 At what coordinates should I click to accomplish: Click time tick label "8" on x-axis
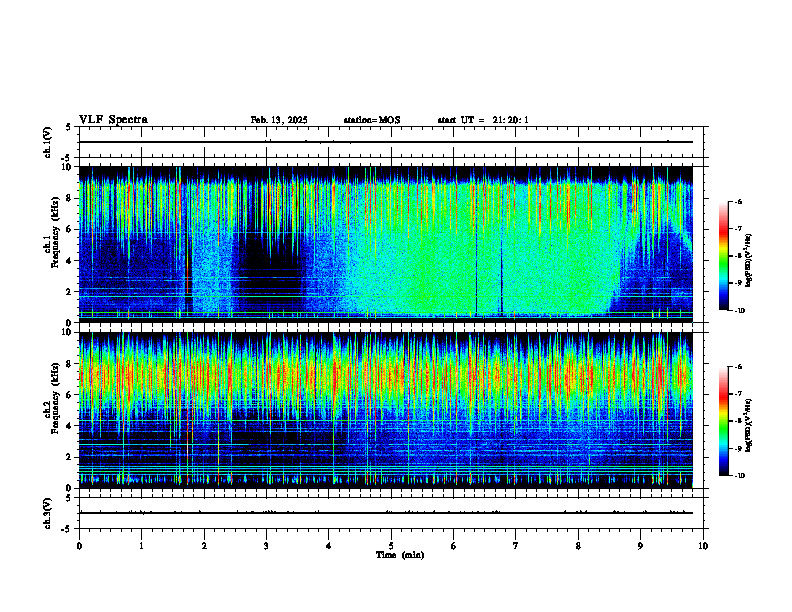pos(578,546)
